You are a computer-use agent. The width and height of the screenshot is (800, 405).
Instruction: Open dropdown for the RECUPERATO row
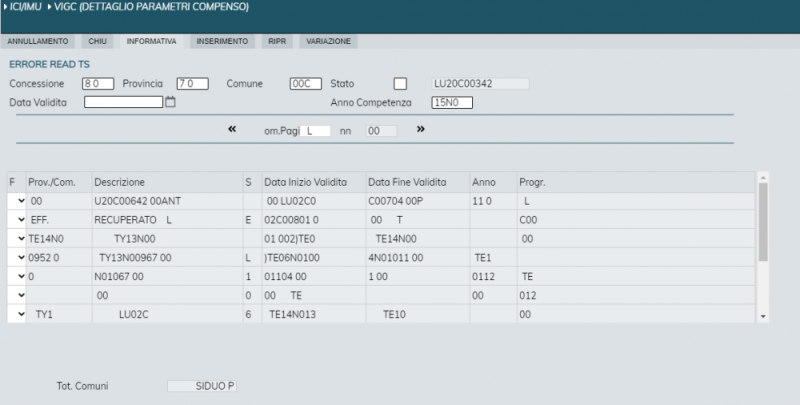point(20,220)
